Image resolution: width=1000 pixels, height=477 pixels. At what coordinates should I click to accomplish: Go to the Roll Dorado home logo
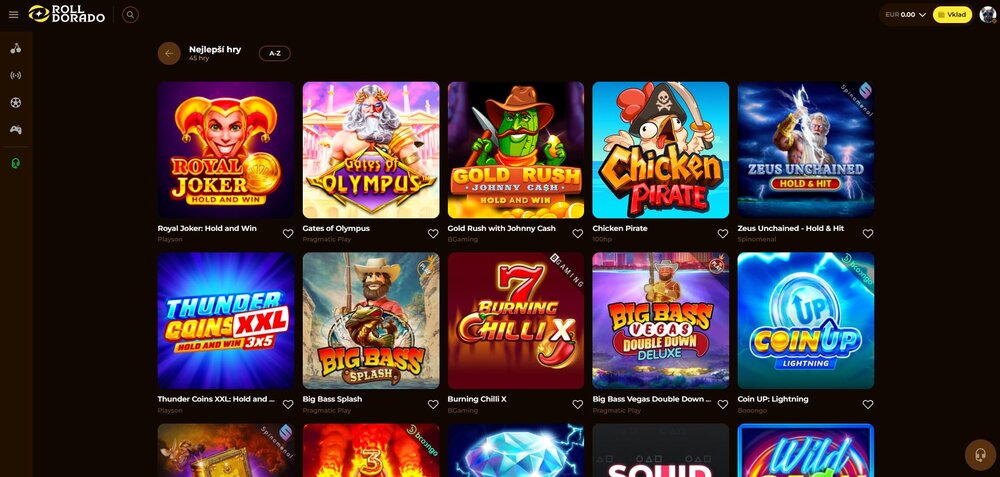coord(66,14)
